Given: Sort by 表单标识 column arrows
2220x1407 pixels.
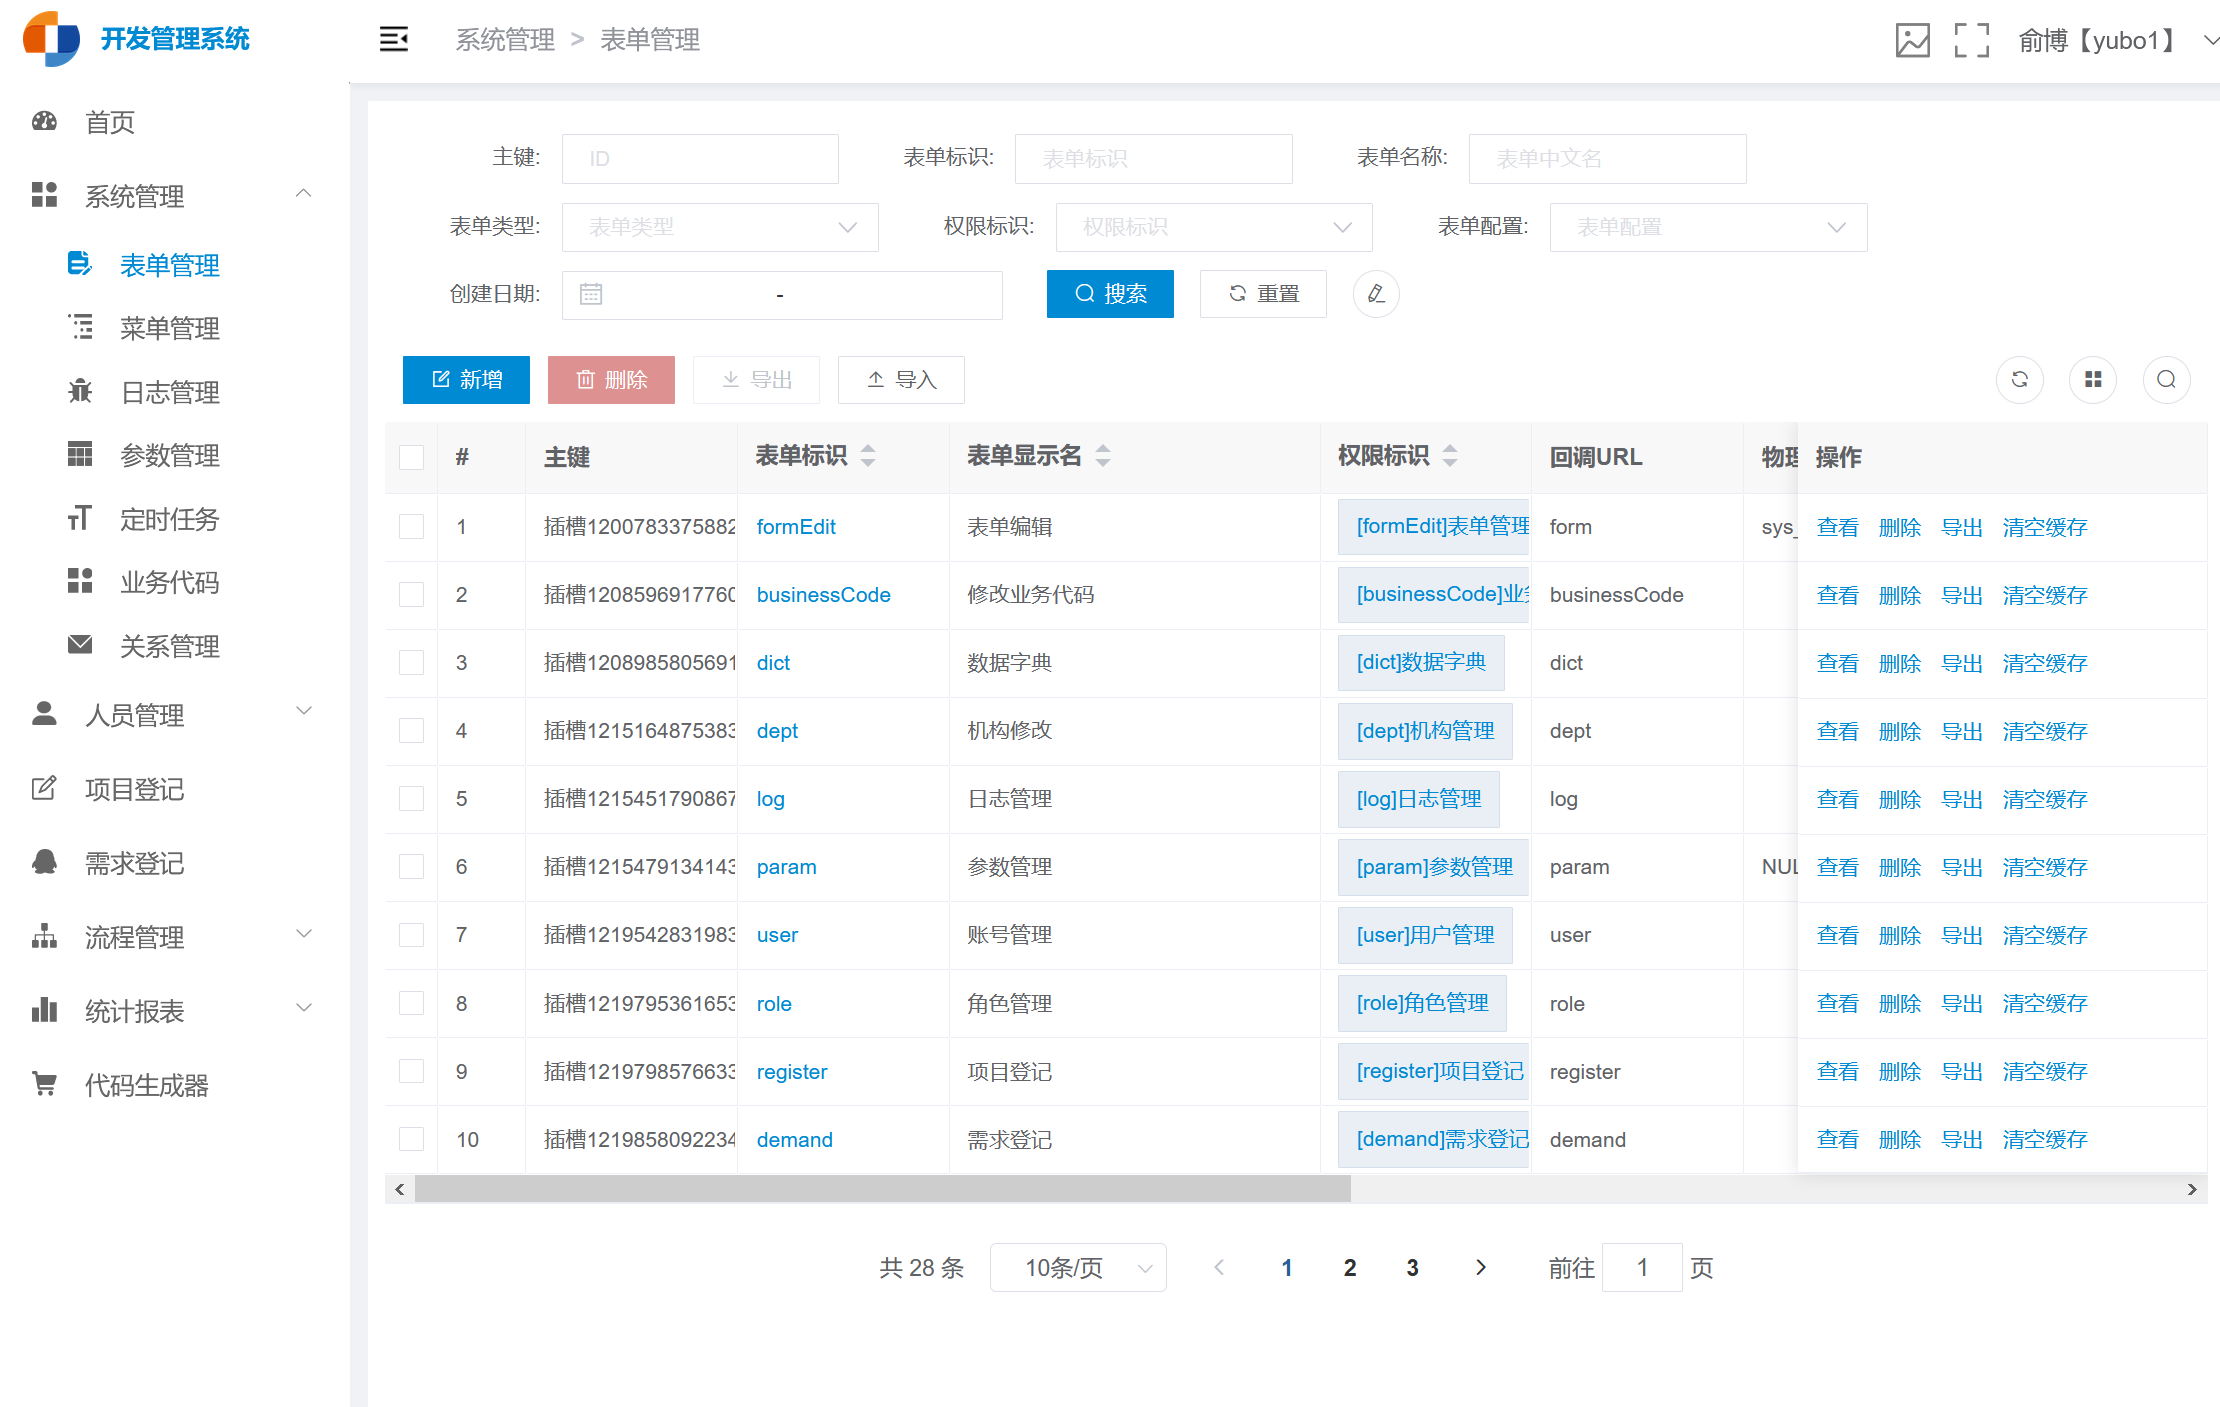Looking at the screenshot, I should [868, 456].
